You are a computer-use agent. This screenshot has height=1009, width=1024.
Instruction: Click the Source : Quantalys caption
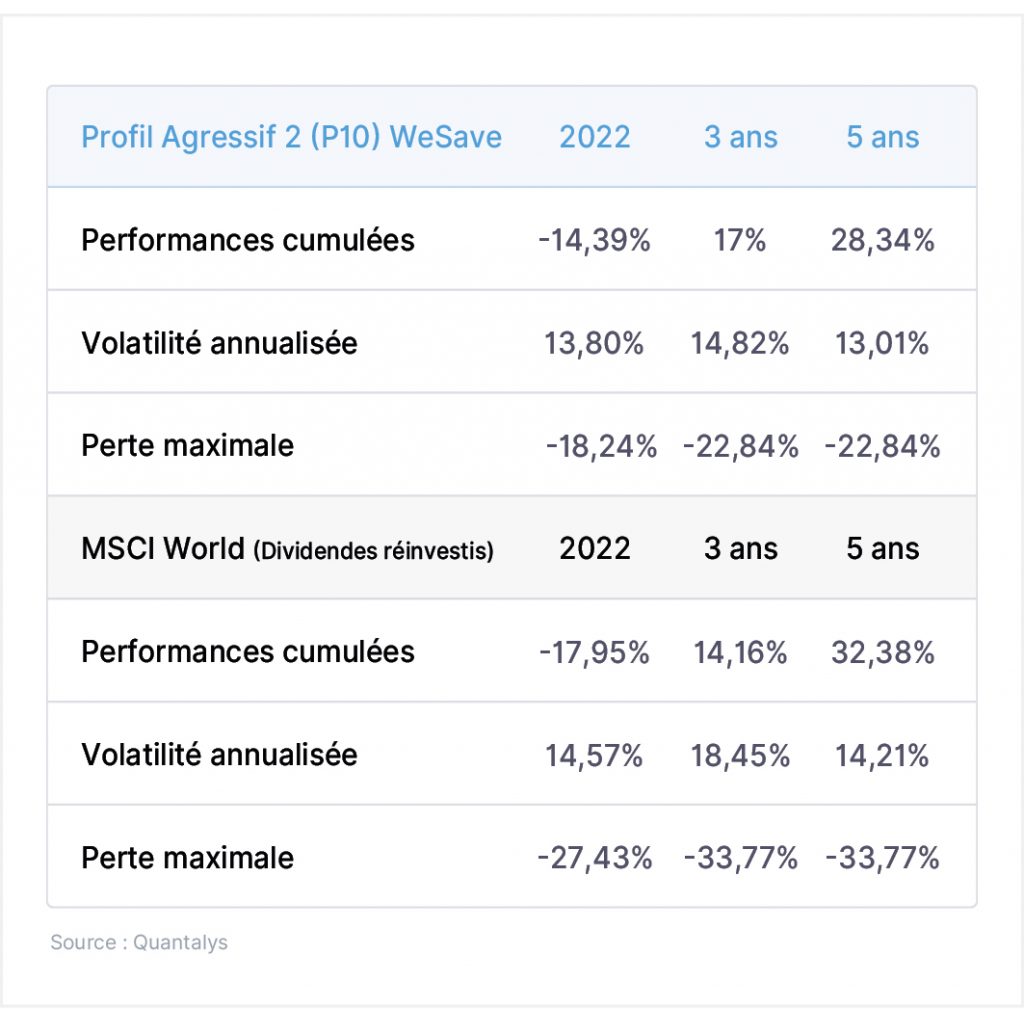tap(139, 942)
